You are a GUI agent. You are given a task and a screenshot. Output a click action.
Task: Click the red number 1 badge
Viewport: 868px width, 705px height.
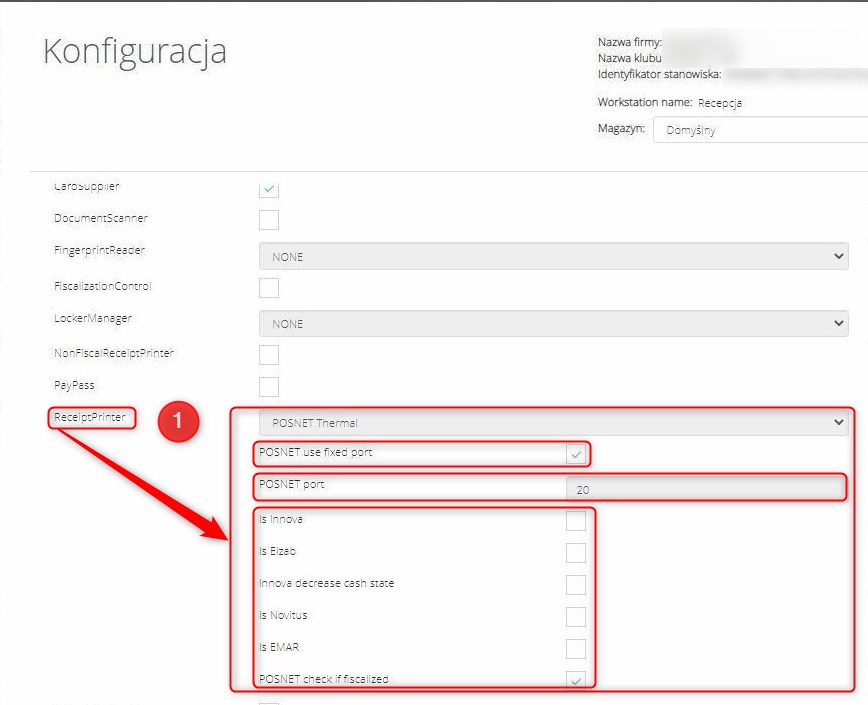coord(178,423)
